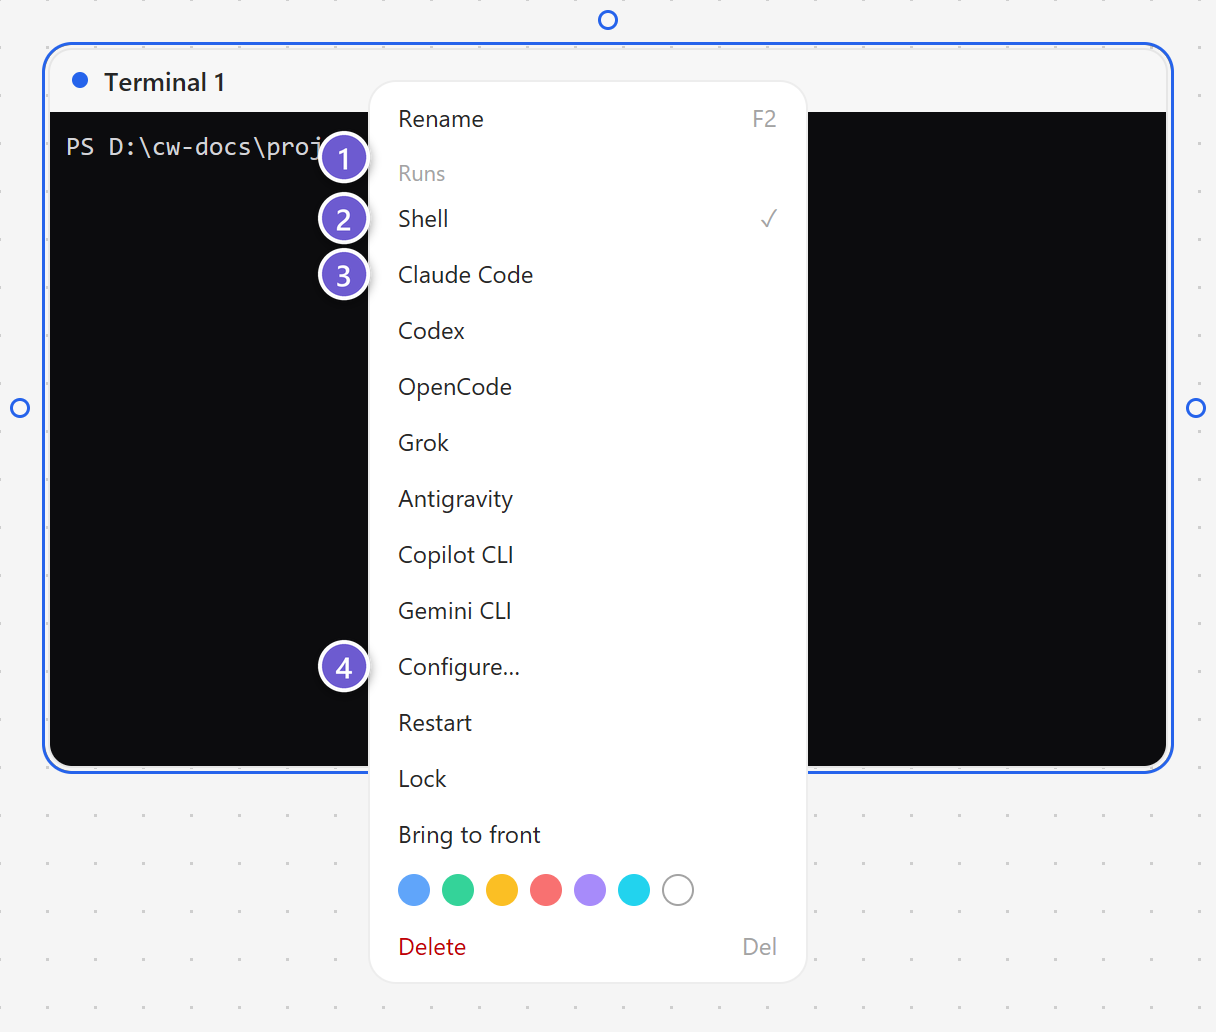Click the right connection handle of the node

tap(1196, 408)
